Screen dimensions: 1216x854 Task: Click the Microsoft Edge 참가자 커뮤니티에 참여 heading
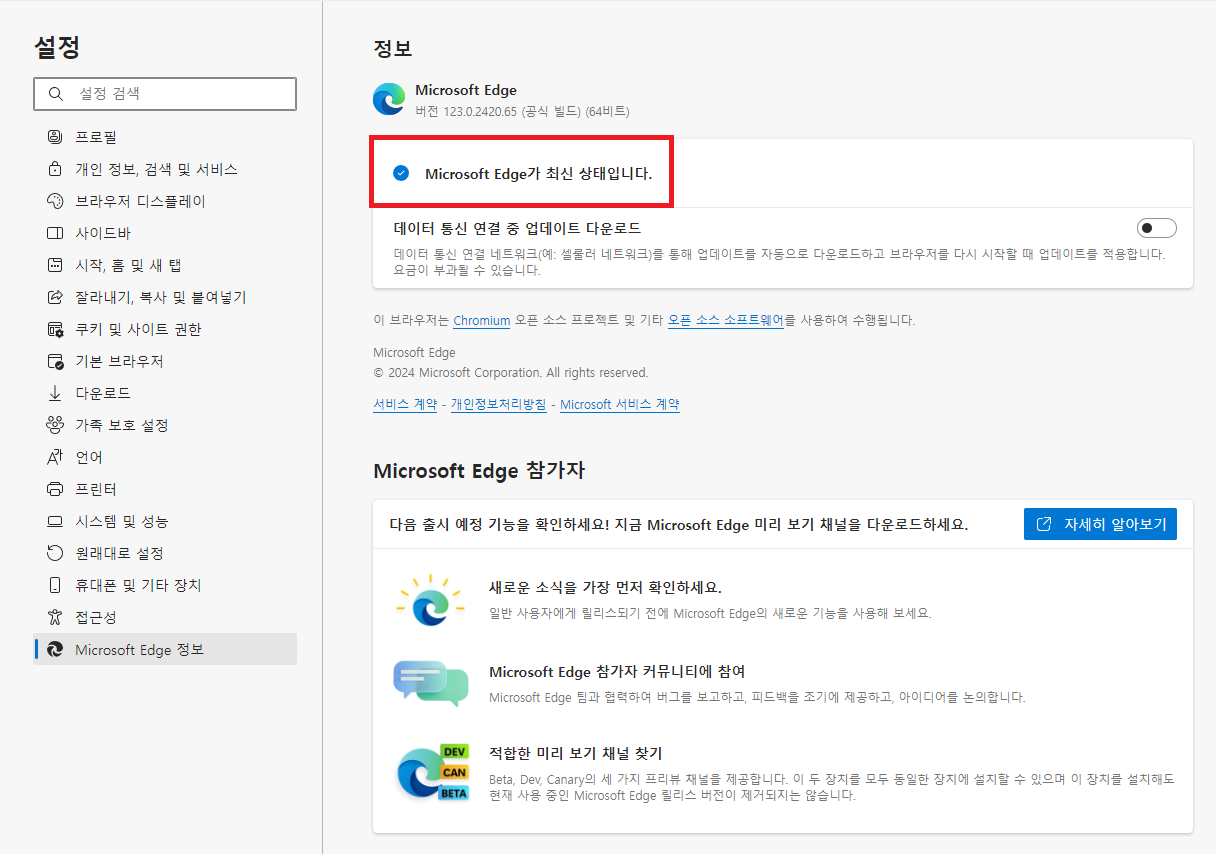(617, 672)
